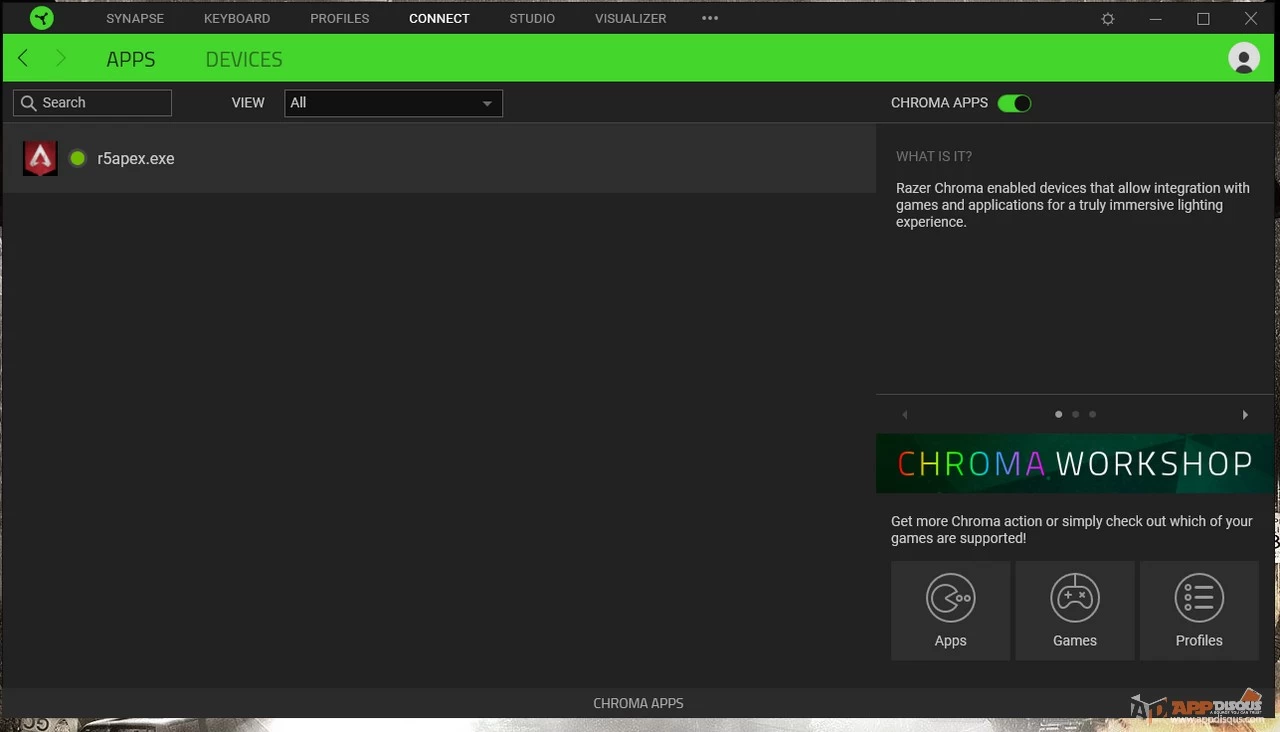Focus the Search input field
The image size is (1280, 732).
coord(92,103)
